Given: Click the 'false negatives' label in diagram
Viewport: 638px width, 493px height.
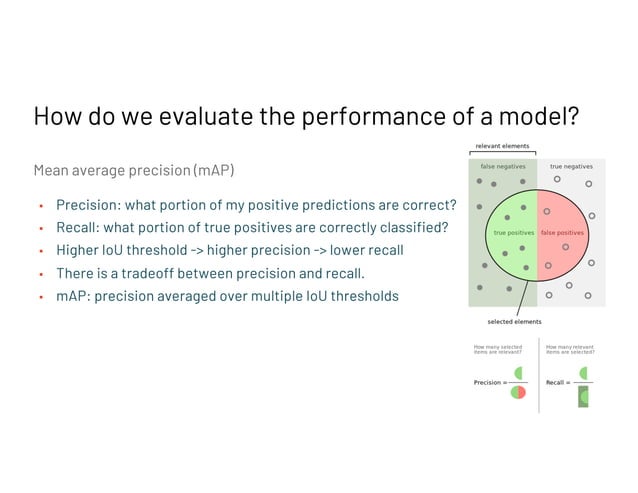Looking at the screenshot, I should click(503, 166).
